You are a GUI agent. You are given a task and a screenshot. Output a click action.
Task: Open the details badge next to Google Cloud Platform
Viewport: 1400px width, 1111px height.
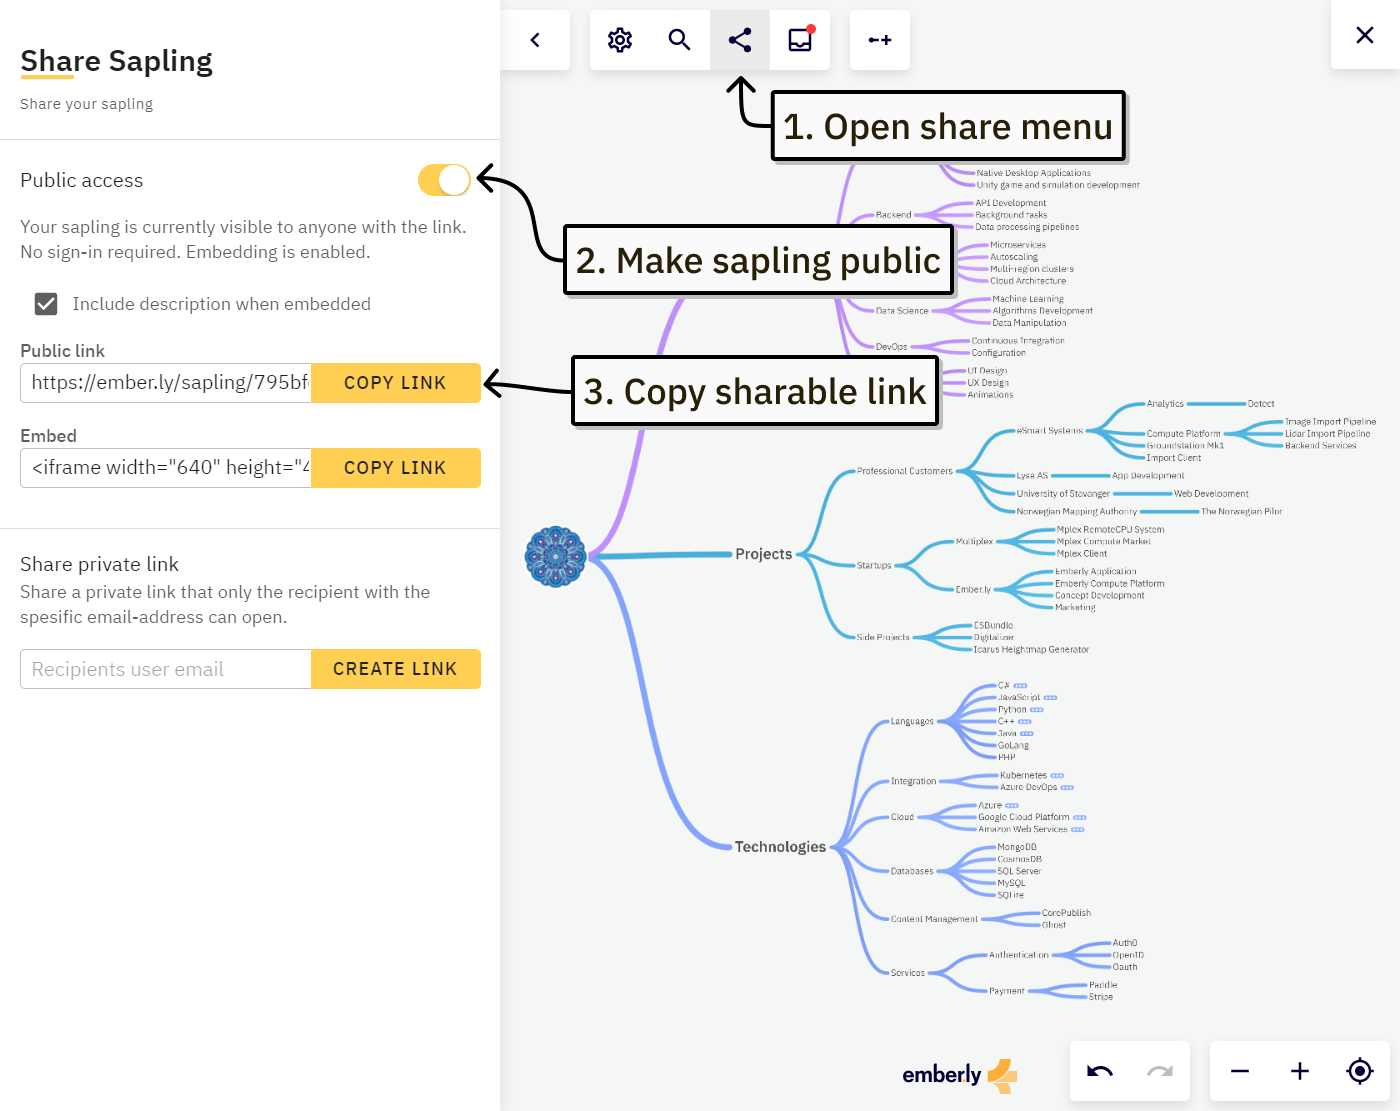point(1080,818)
